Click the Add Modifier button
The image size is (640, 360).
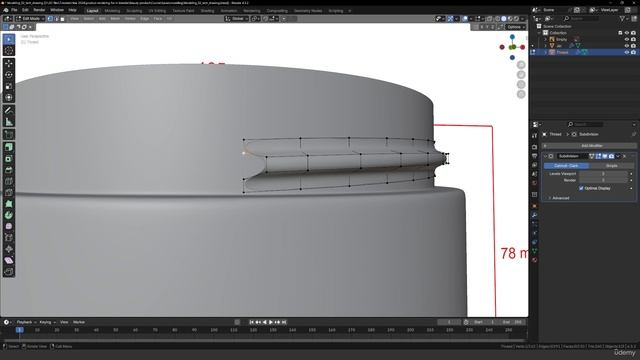point(589,146)
